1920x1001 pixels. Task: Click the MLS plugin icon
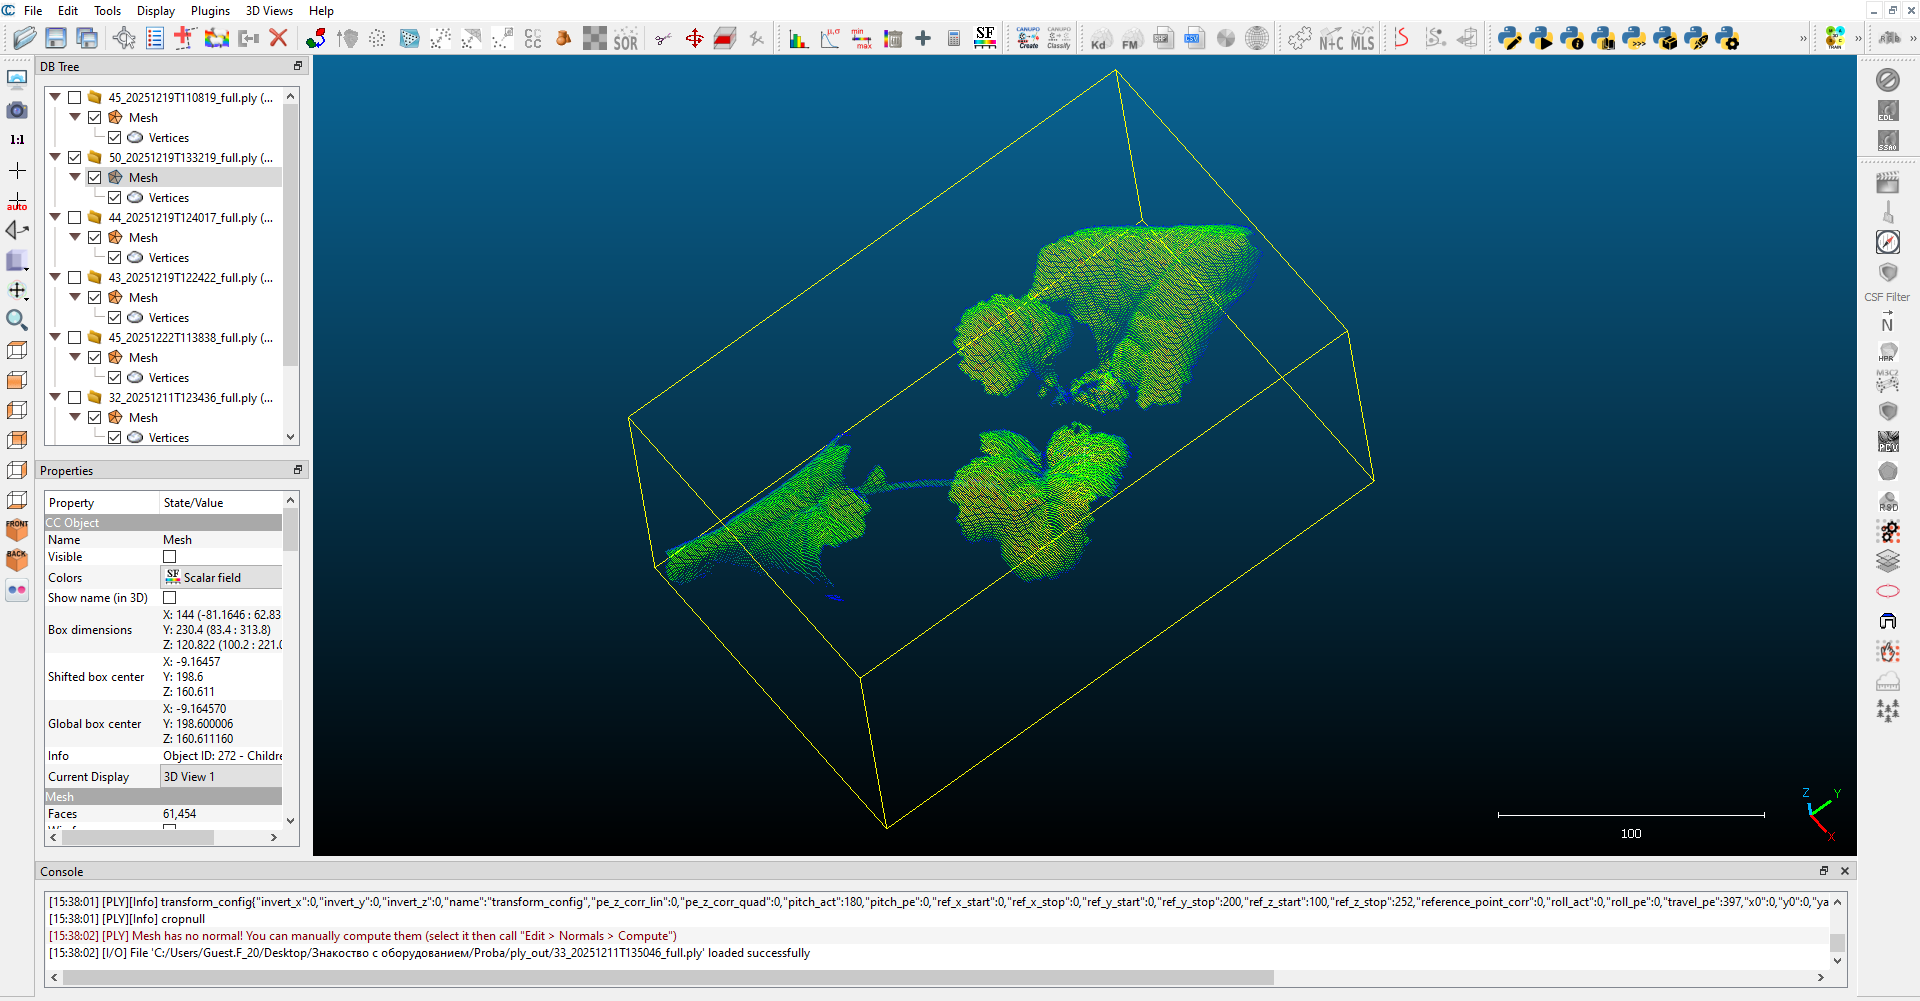tap(1363, 40)
